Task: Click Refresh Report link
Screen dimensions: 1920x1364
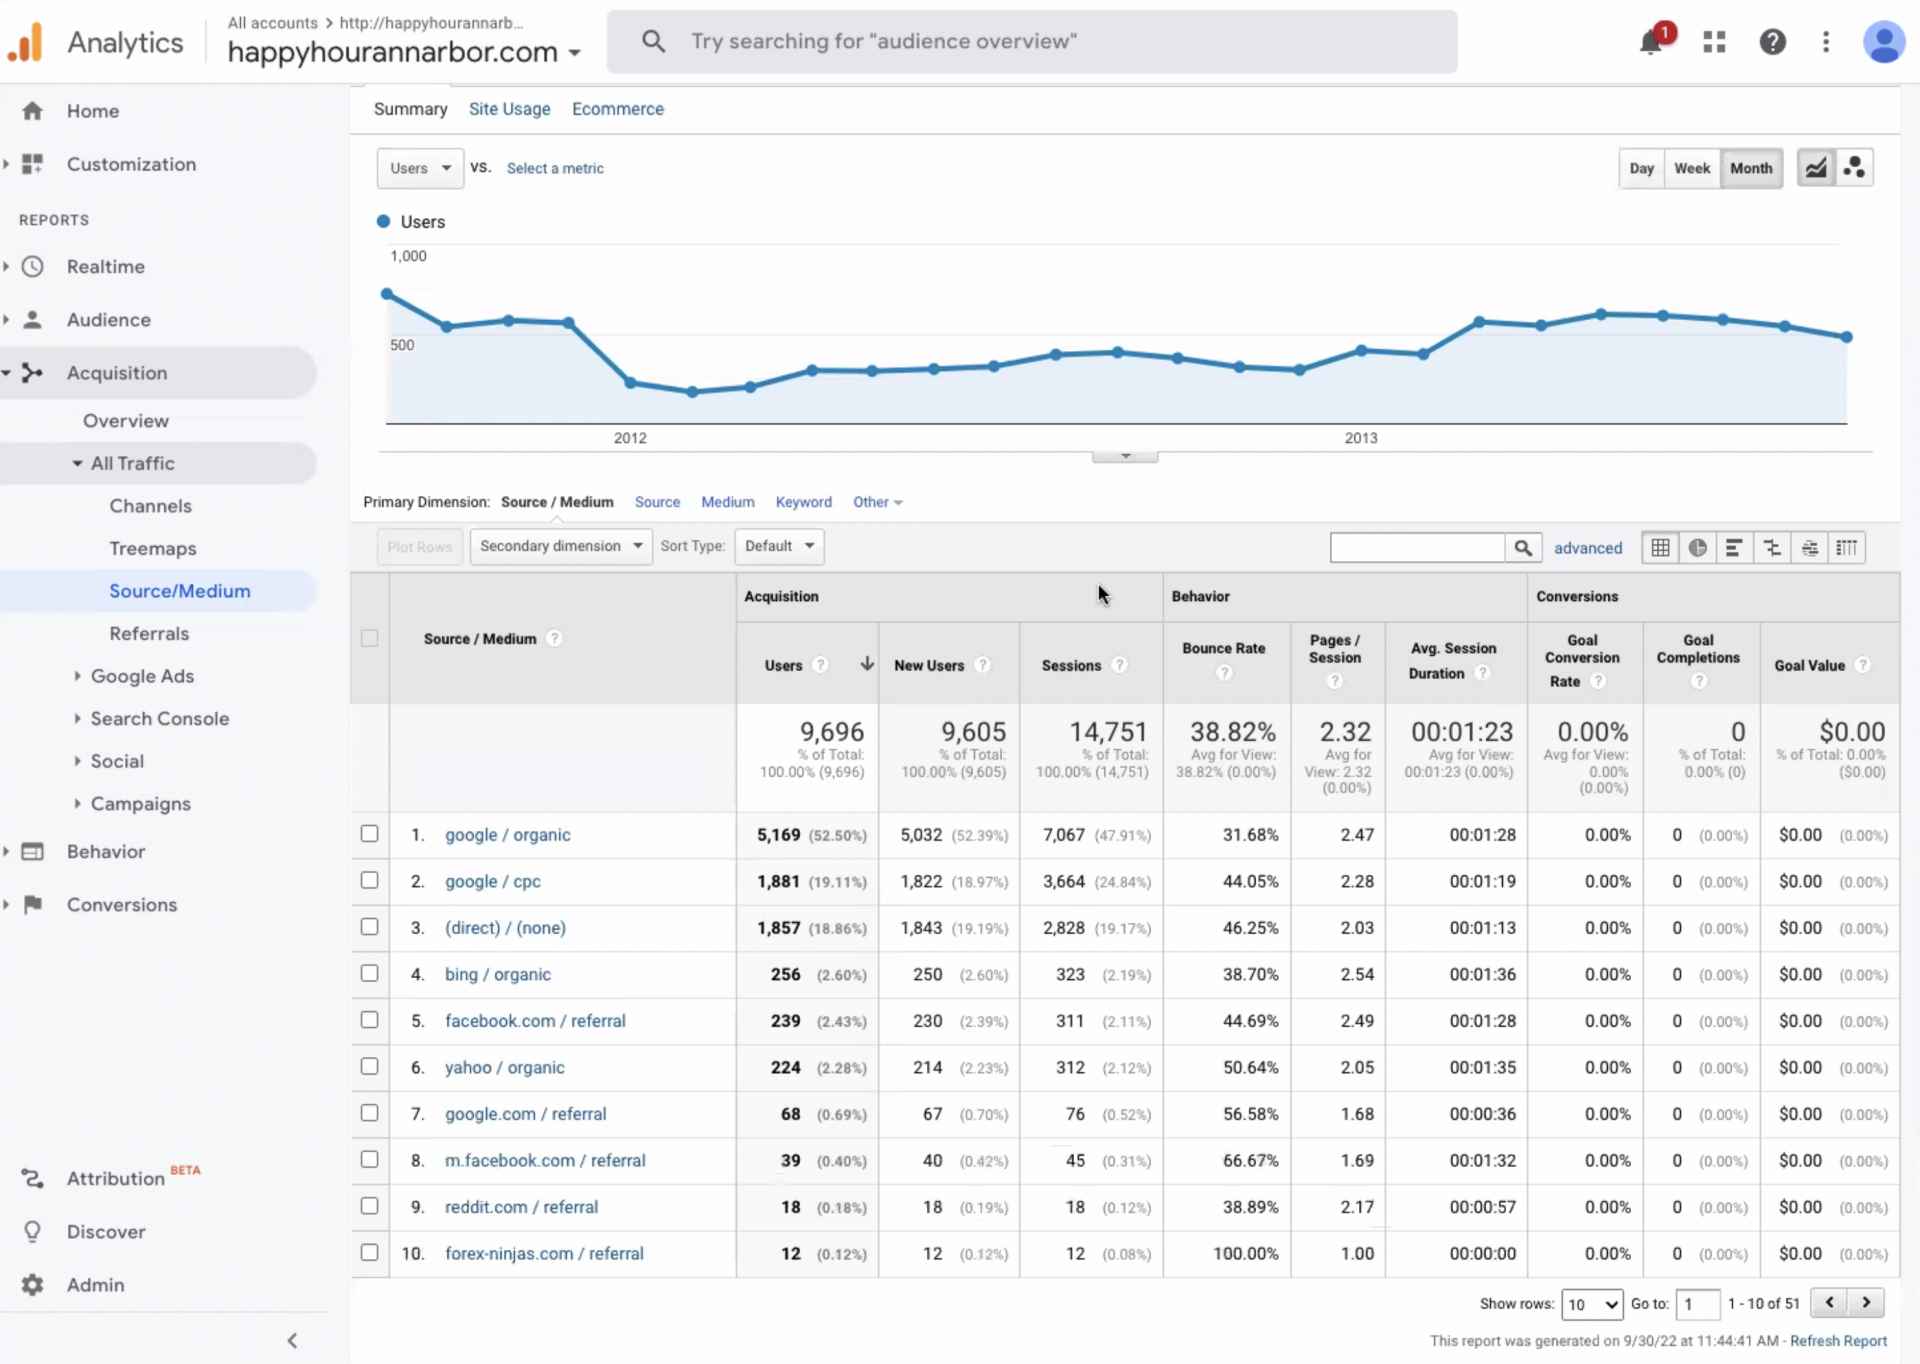Action: pos(1839,1341)
